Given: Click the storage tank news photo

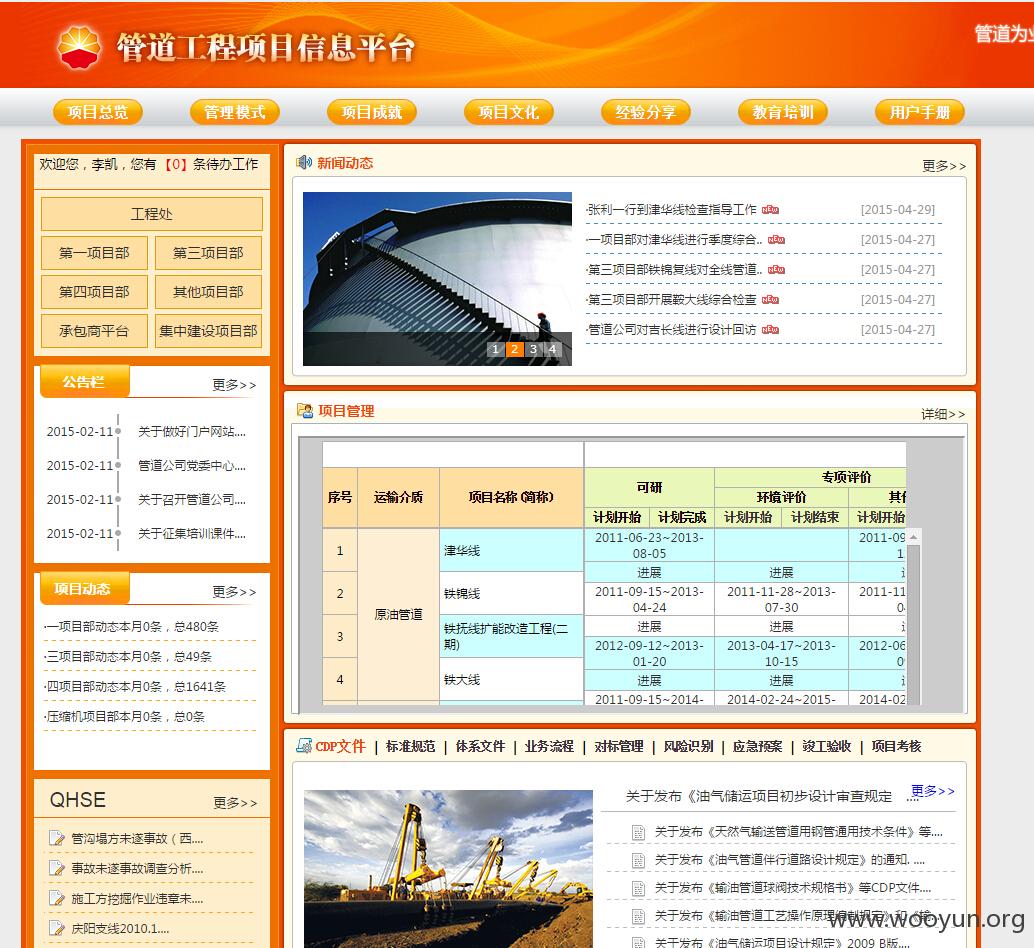Looking at the screenshot, I should click(x=437, y=278).
